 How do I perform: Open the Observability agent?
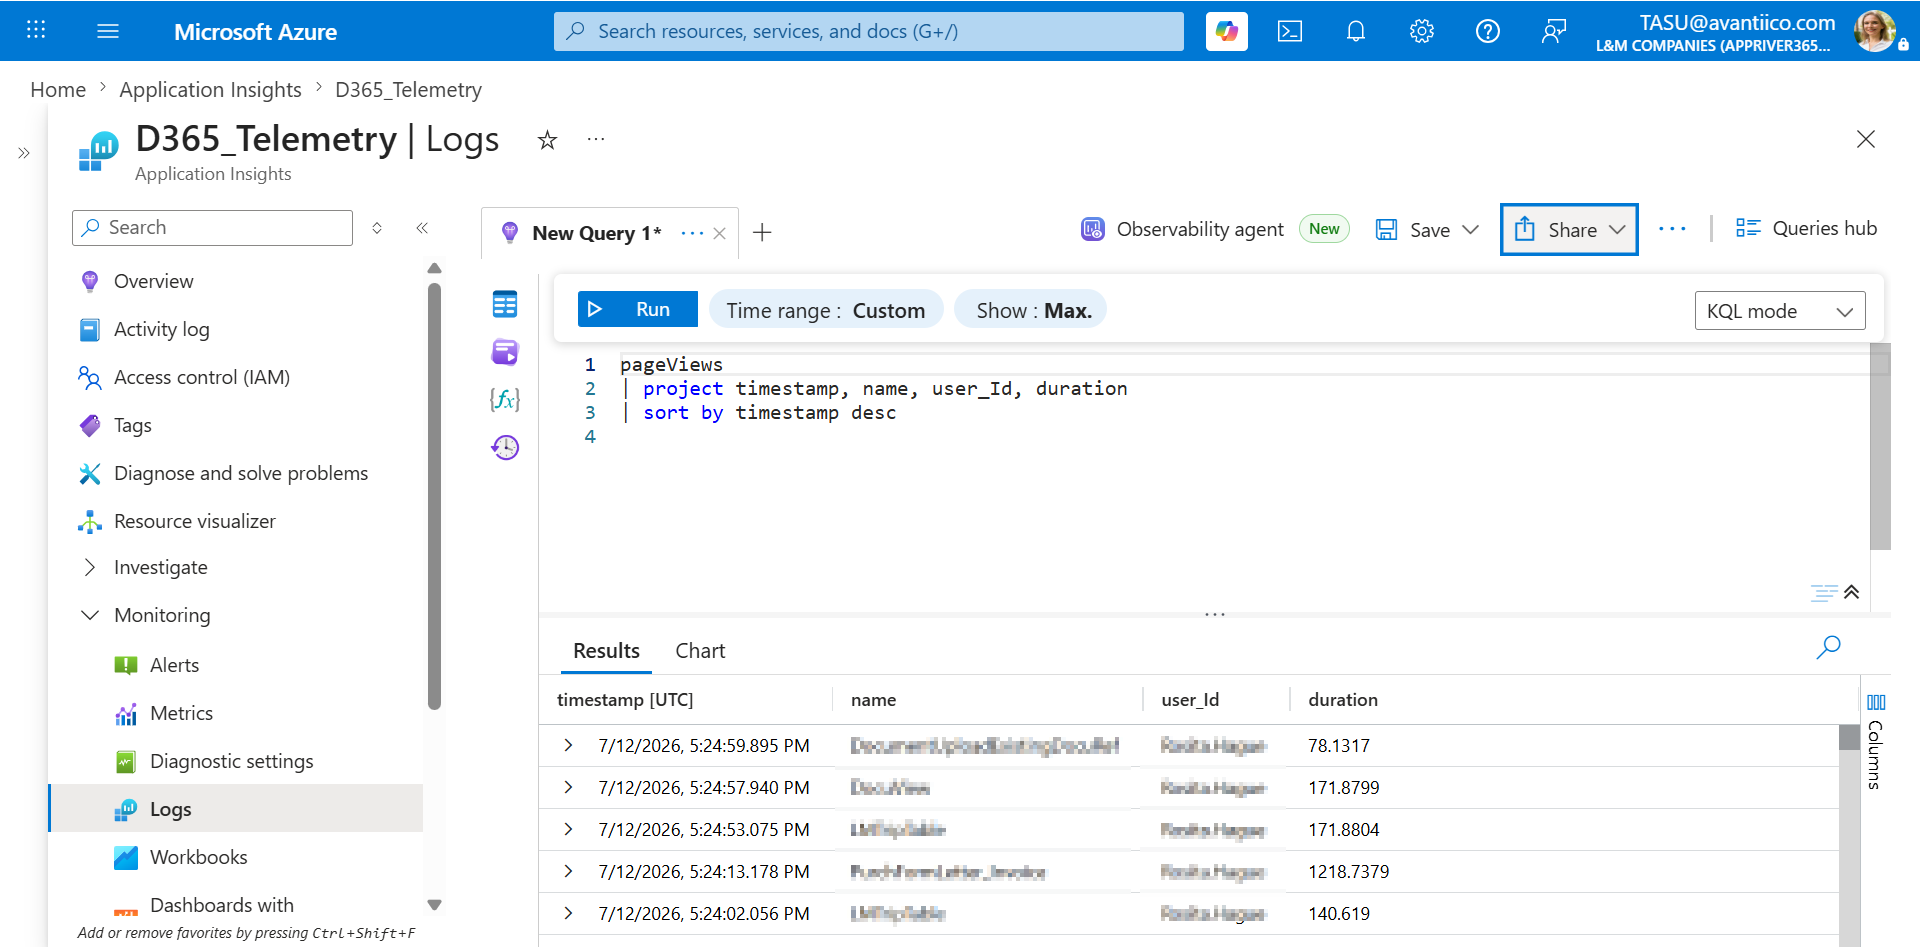1183,229
